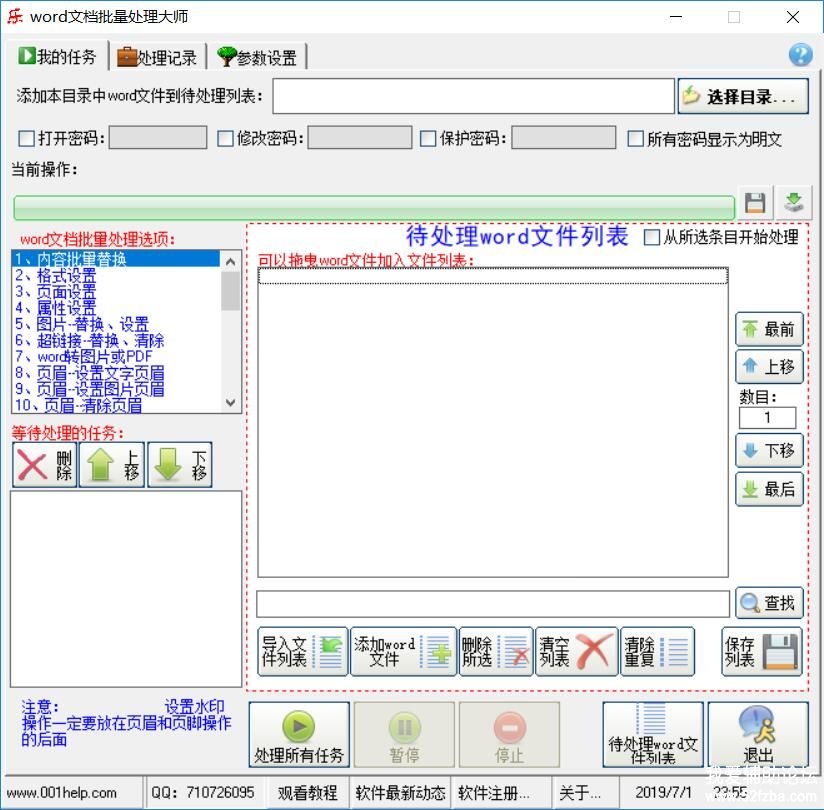Select 3、页面设置 in options list
The image size is (824, 810).
tap(56, 292)
